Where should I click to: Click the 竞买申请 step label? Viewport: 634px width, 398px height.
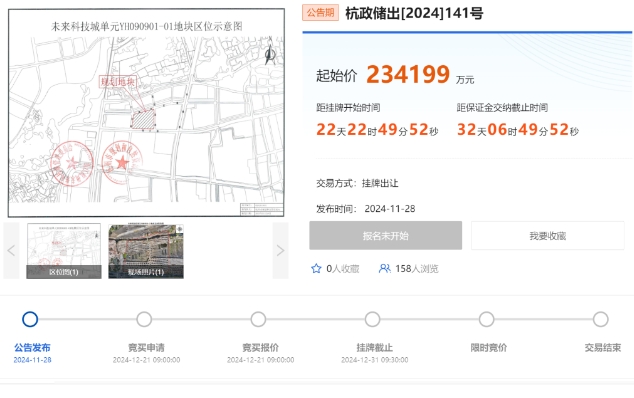(146, 347)
